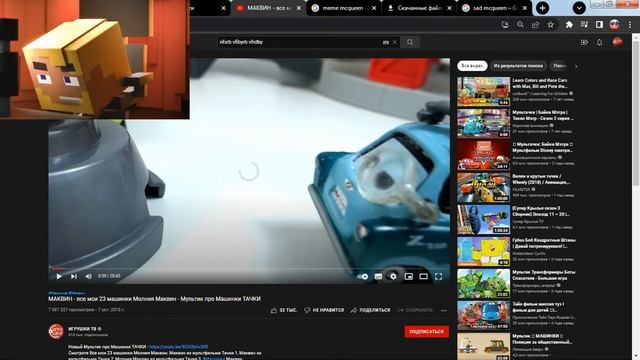Open the miniplayer mode
The height and width of the screenshot is (360, 640).
(x=409, y=276)
